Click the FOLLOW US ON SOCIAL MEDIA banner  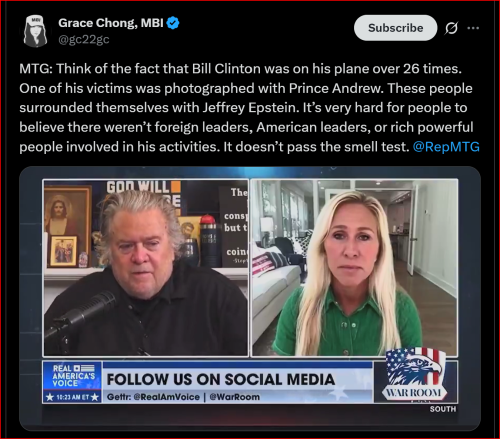pos(221,380)
